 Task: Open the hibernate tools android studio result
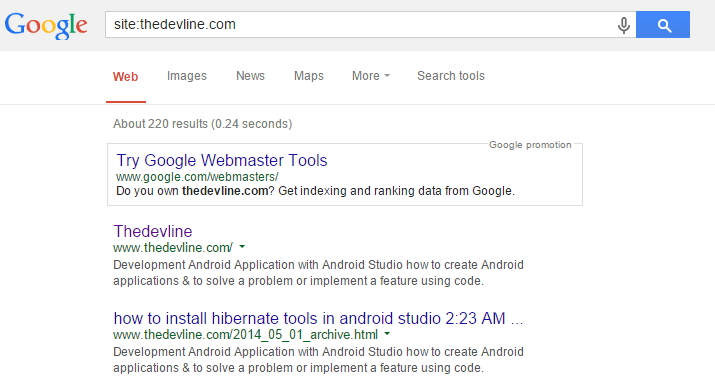tap(318, 318)
